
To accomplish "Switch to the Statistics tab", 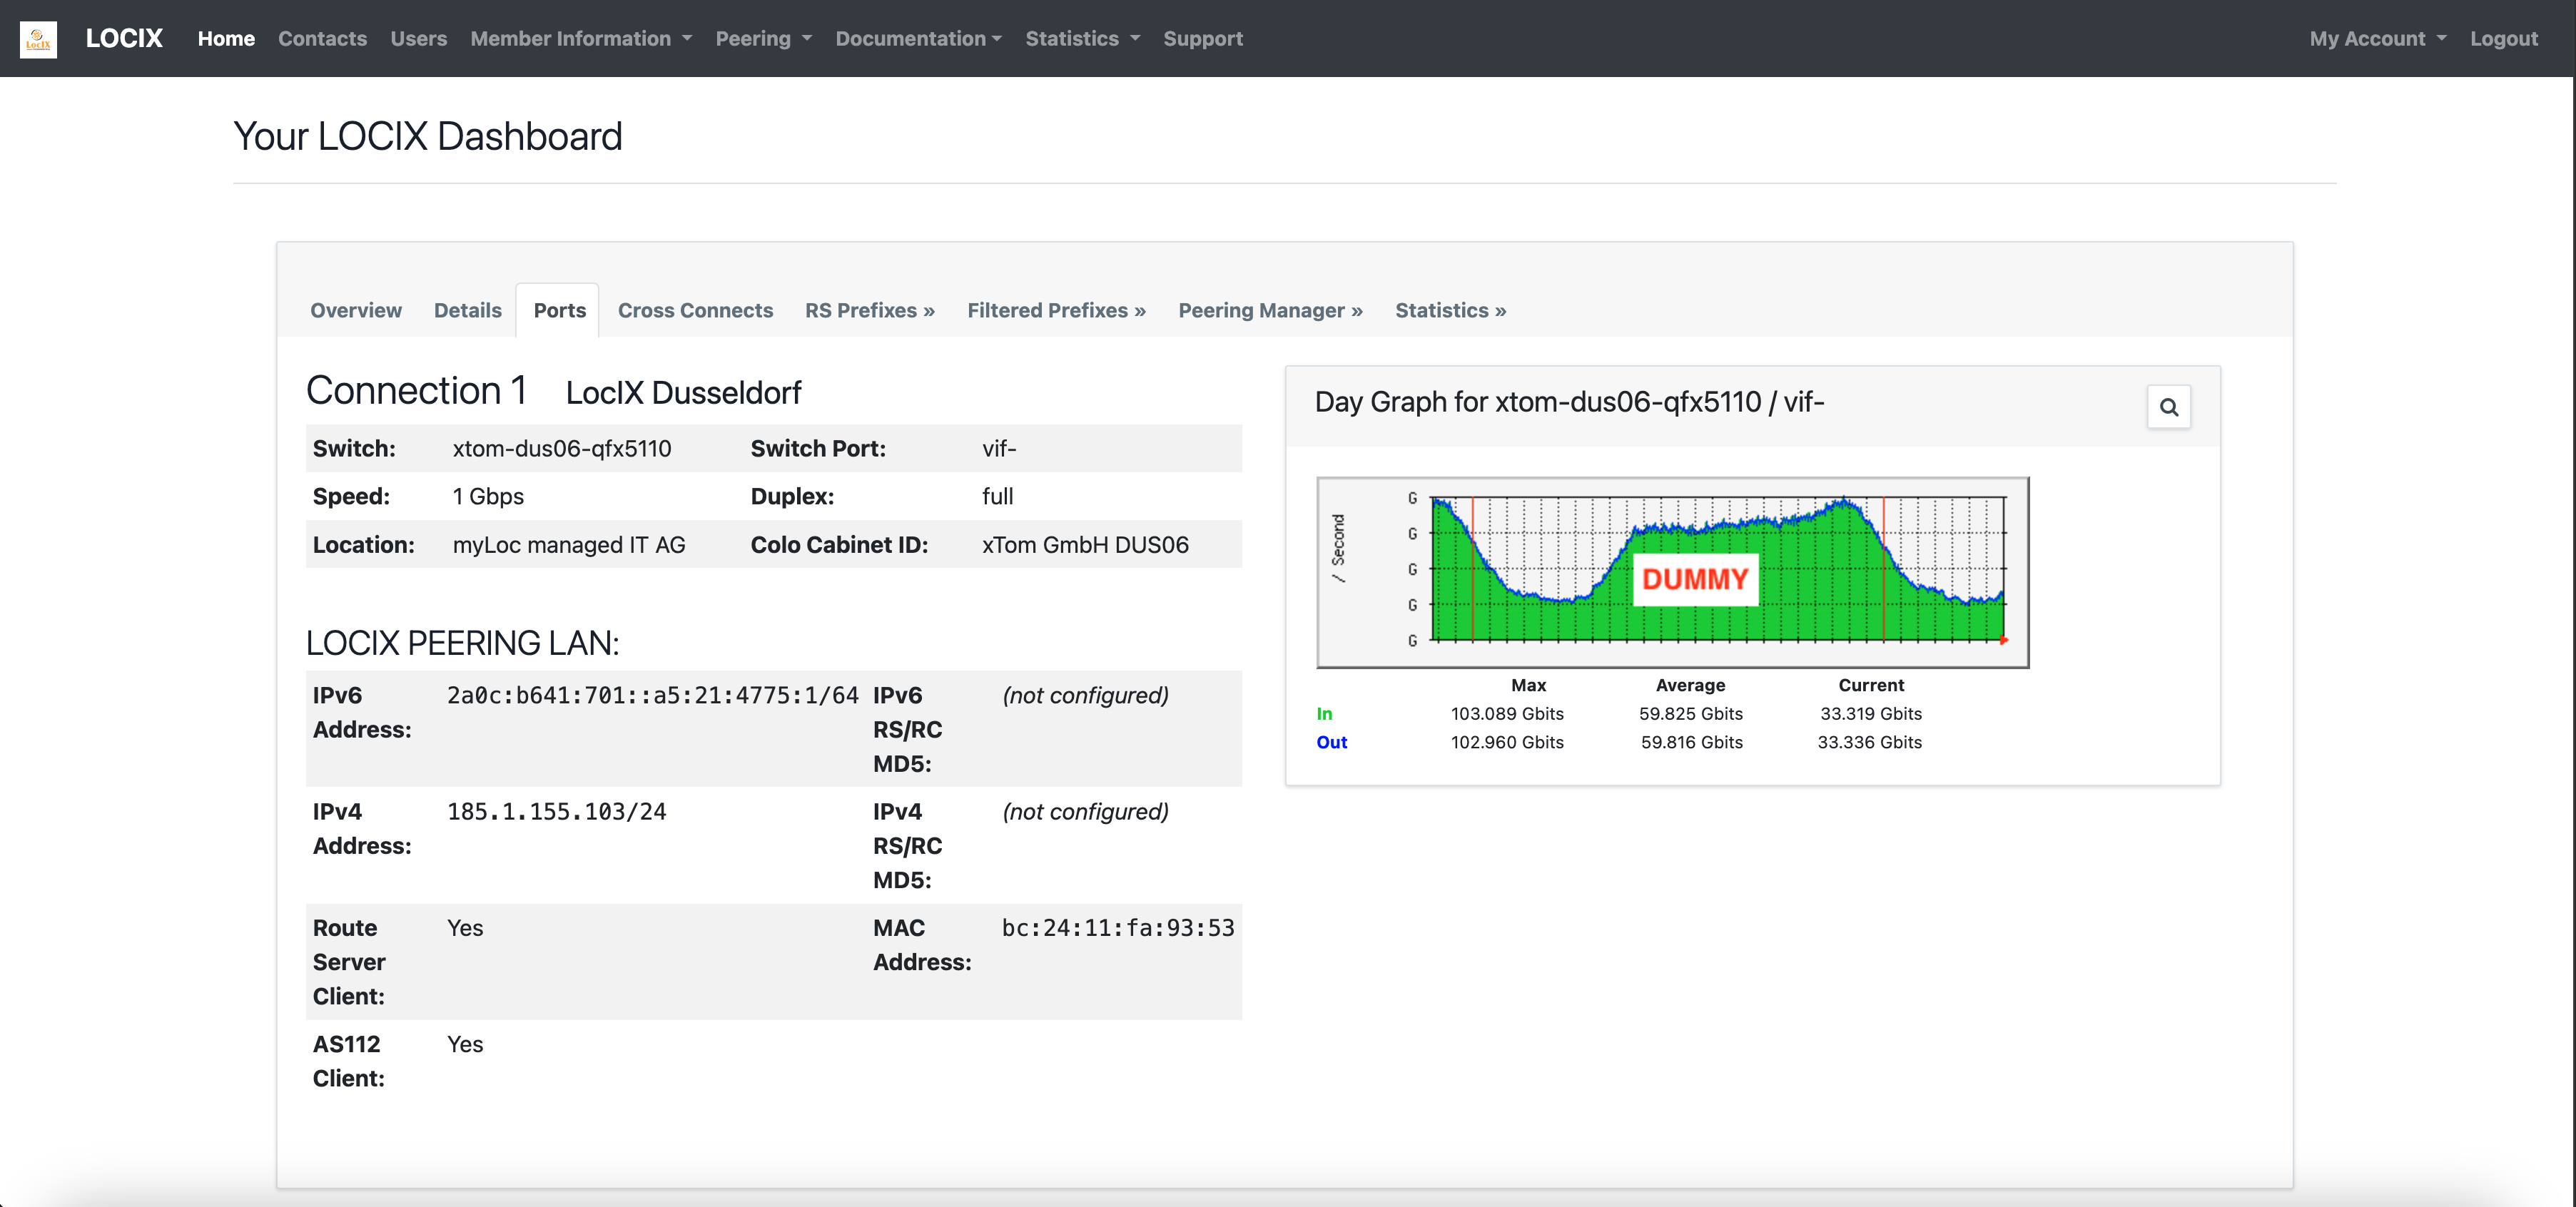I will point(1451,310).
